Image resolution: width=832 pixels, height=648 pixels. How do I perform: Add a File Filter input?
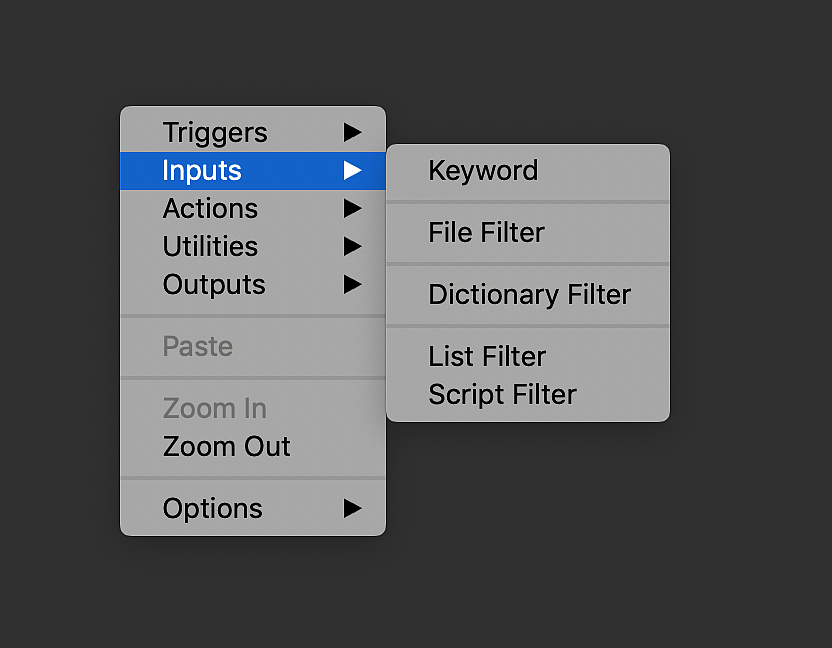(x=486, y=232)
